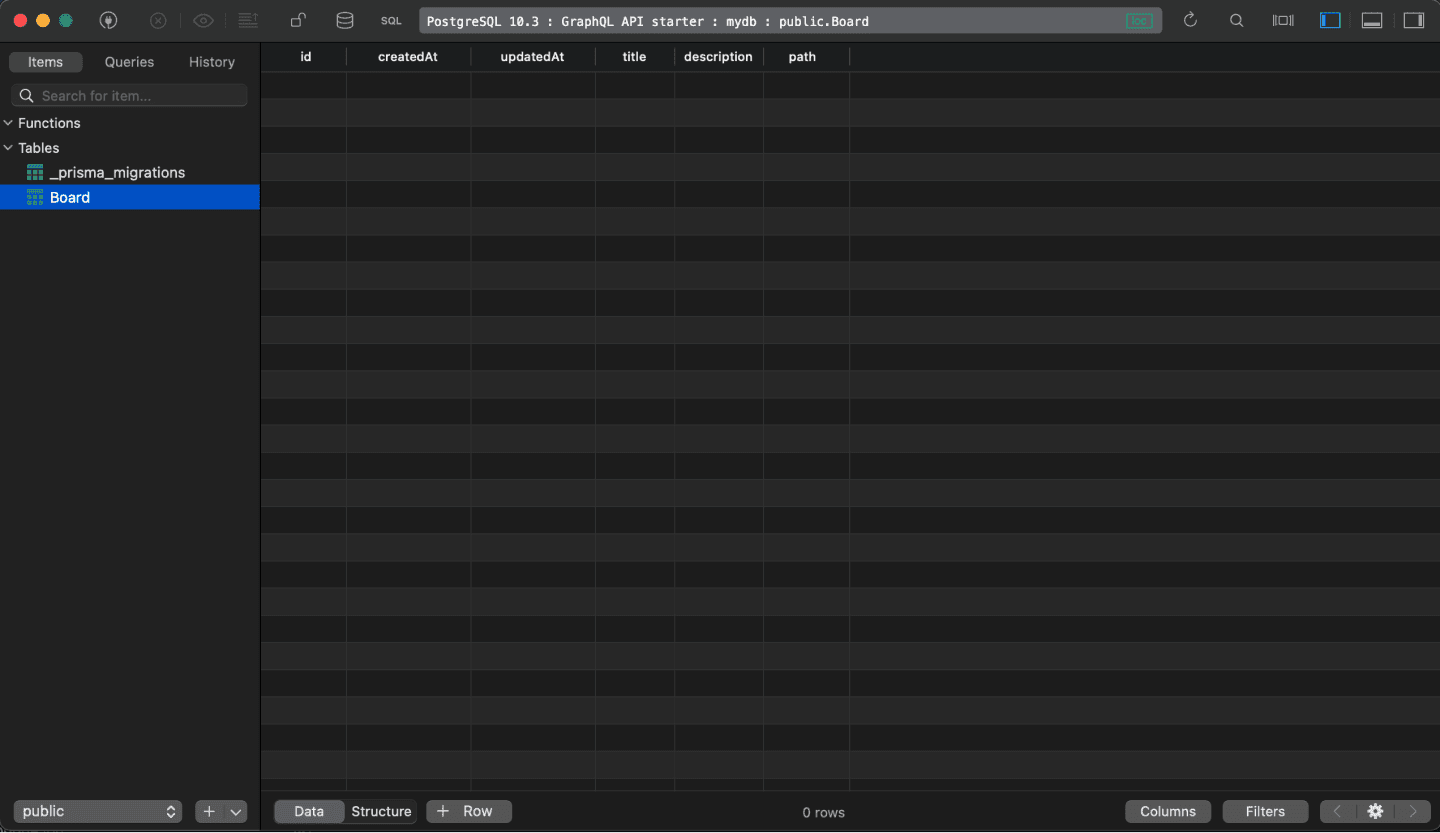The image size is (1440, 833).
Task: Switch to the Queries tab
Action: point(130,62)
